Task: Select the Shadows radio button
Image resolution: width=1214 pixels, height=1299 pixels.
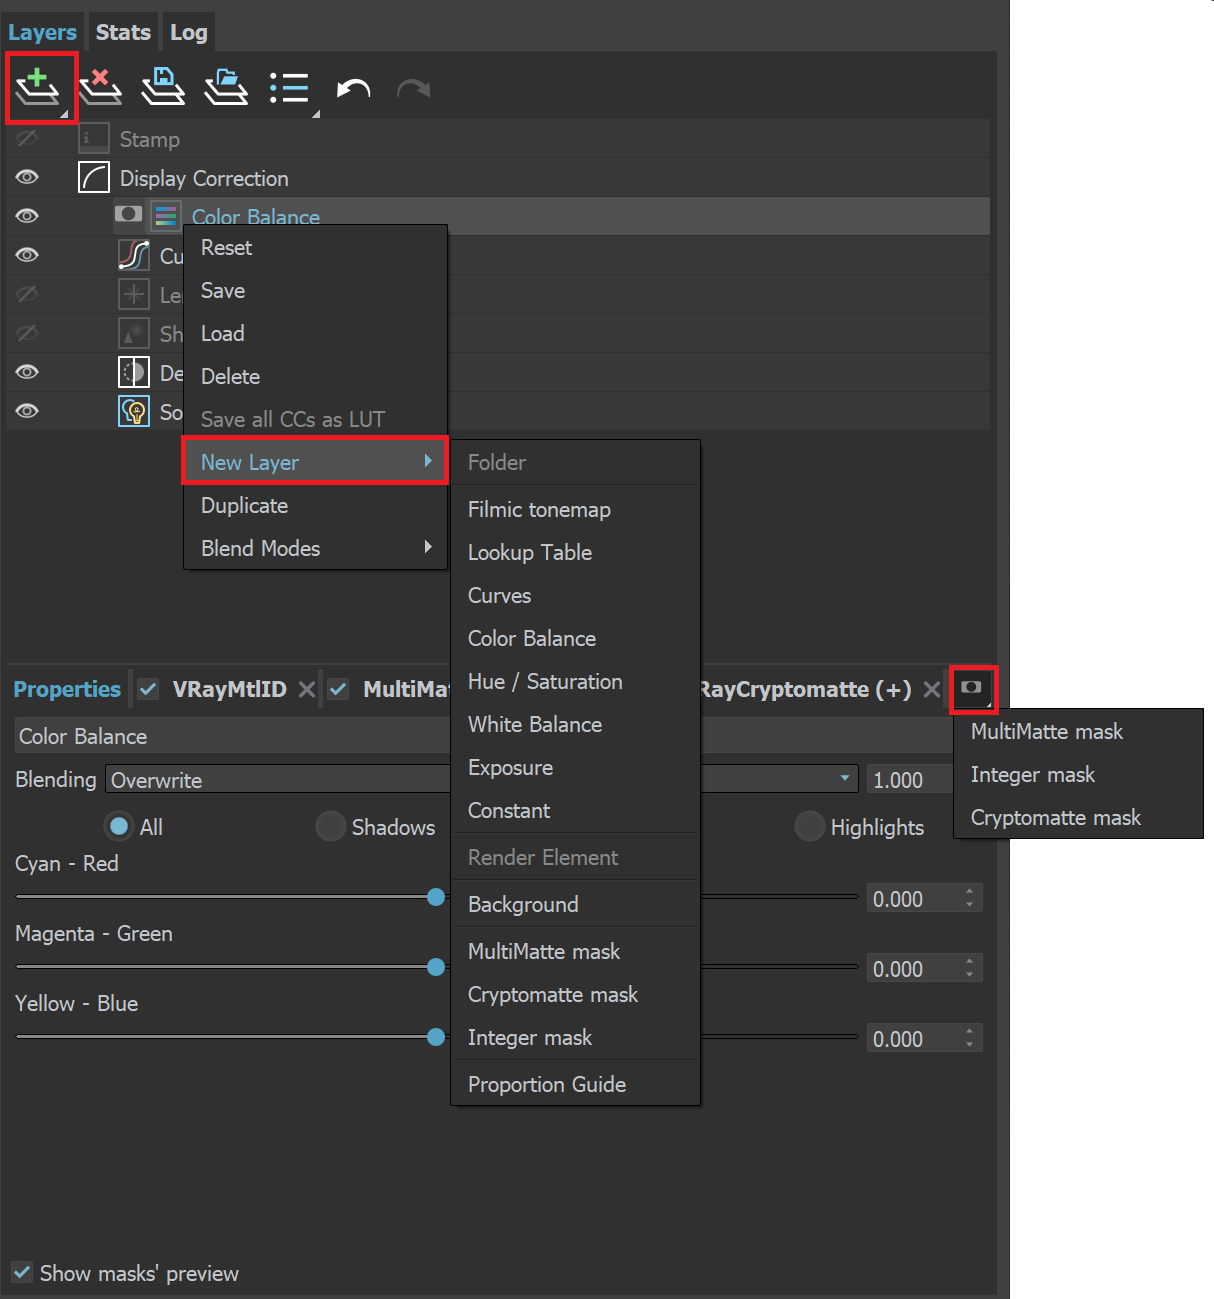Action: [330, 826]
